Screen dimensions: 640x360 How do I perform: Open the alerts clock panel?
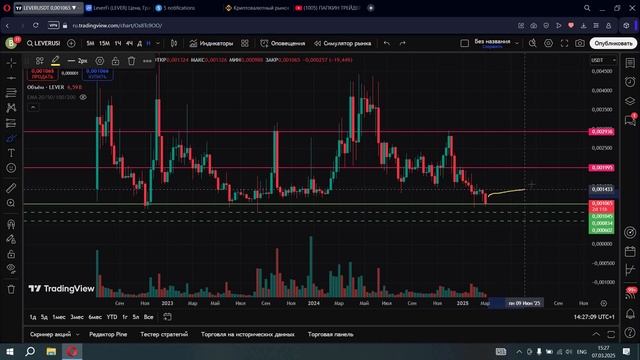click(x=630, y=82)
